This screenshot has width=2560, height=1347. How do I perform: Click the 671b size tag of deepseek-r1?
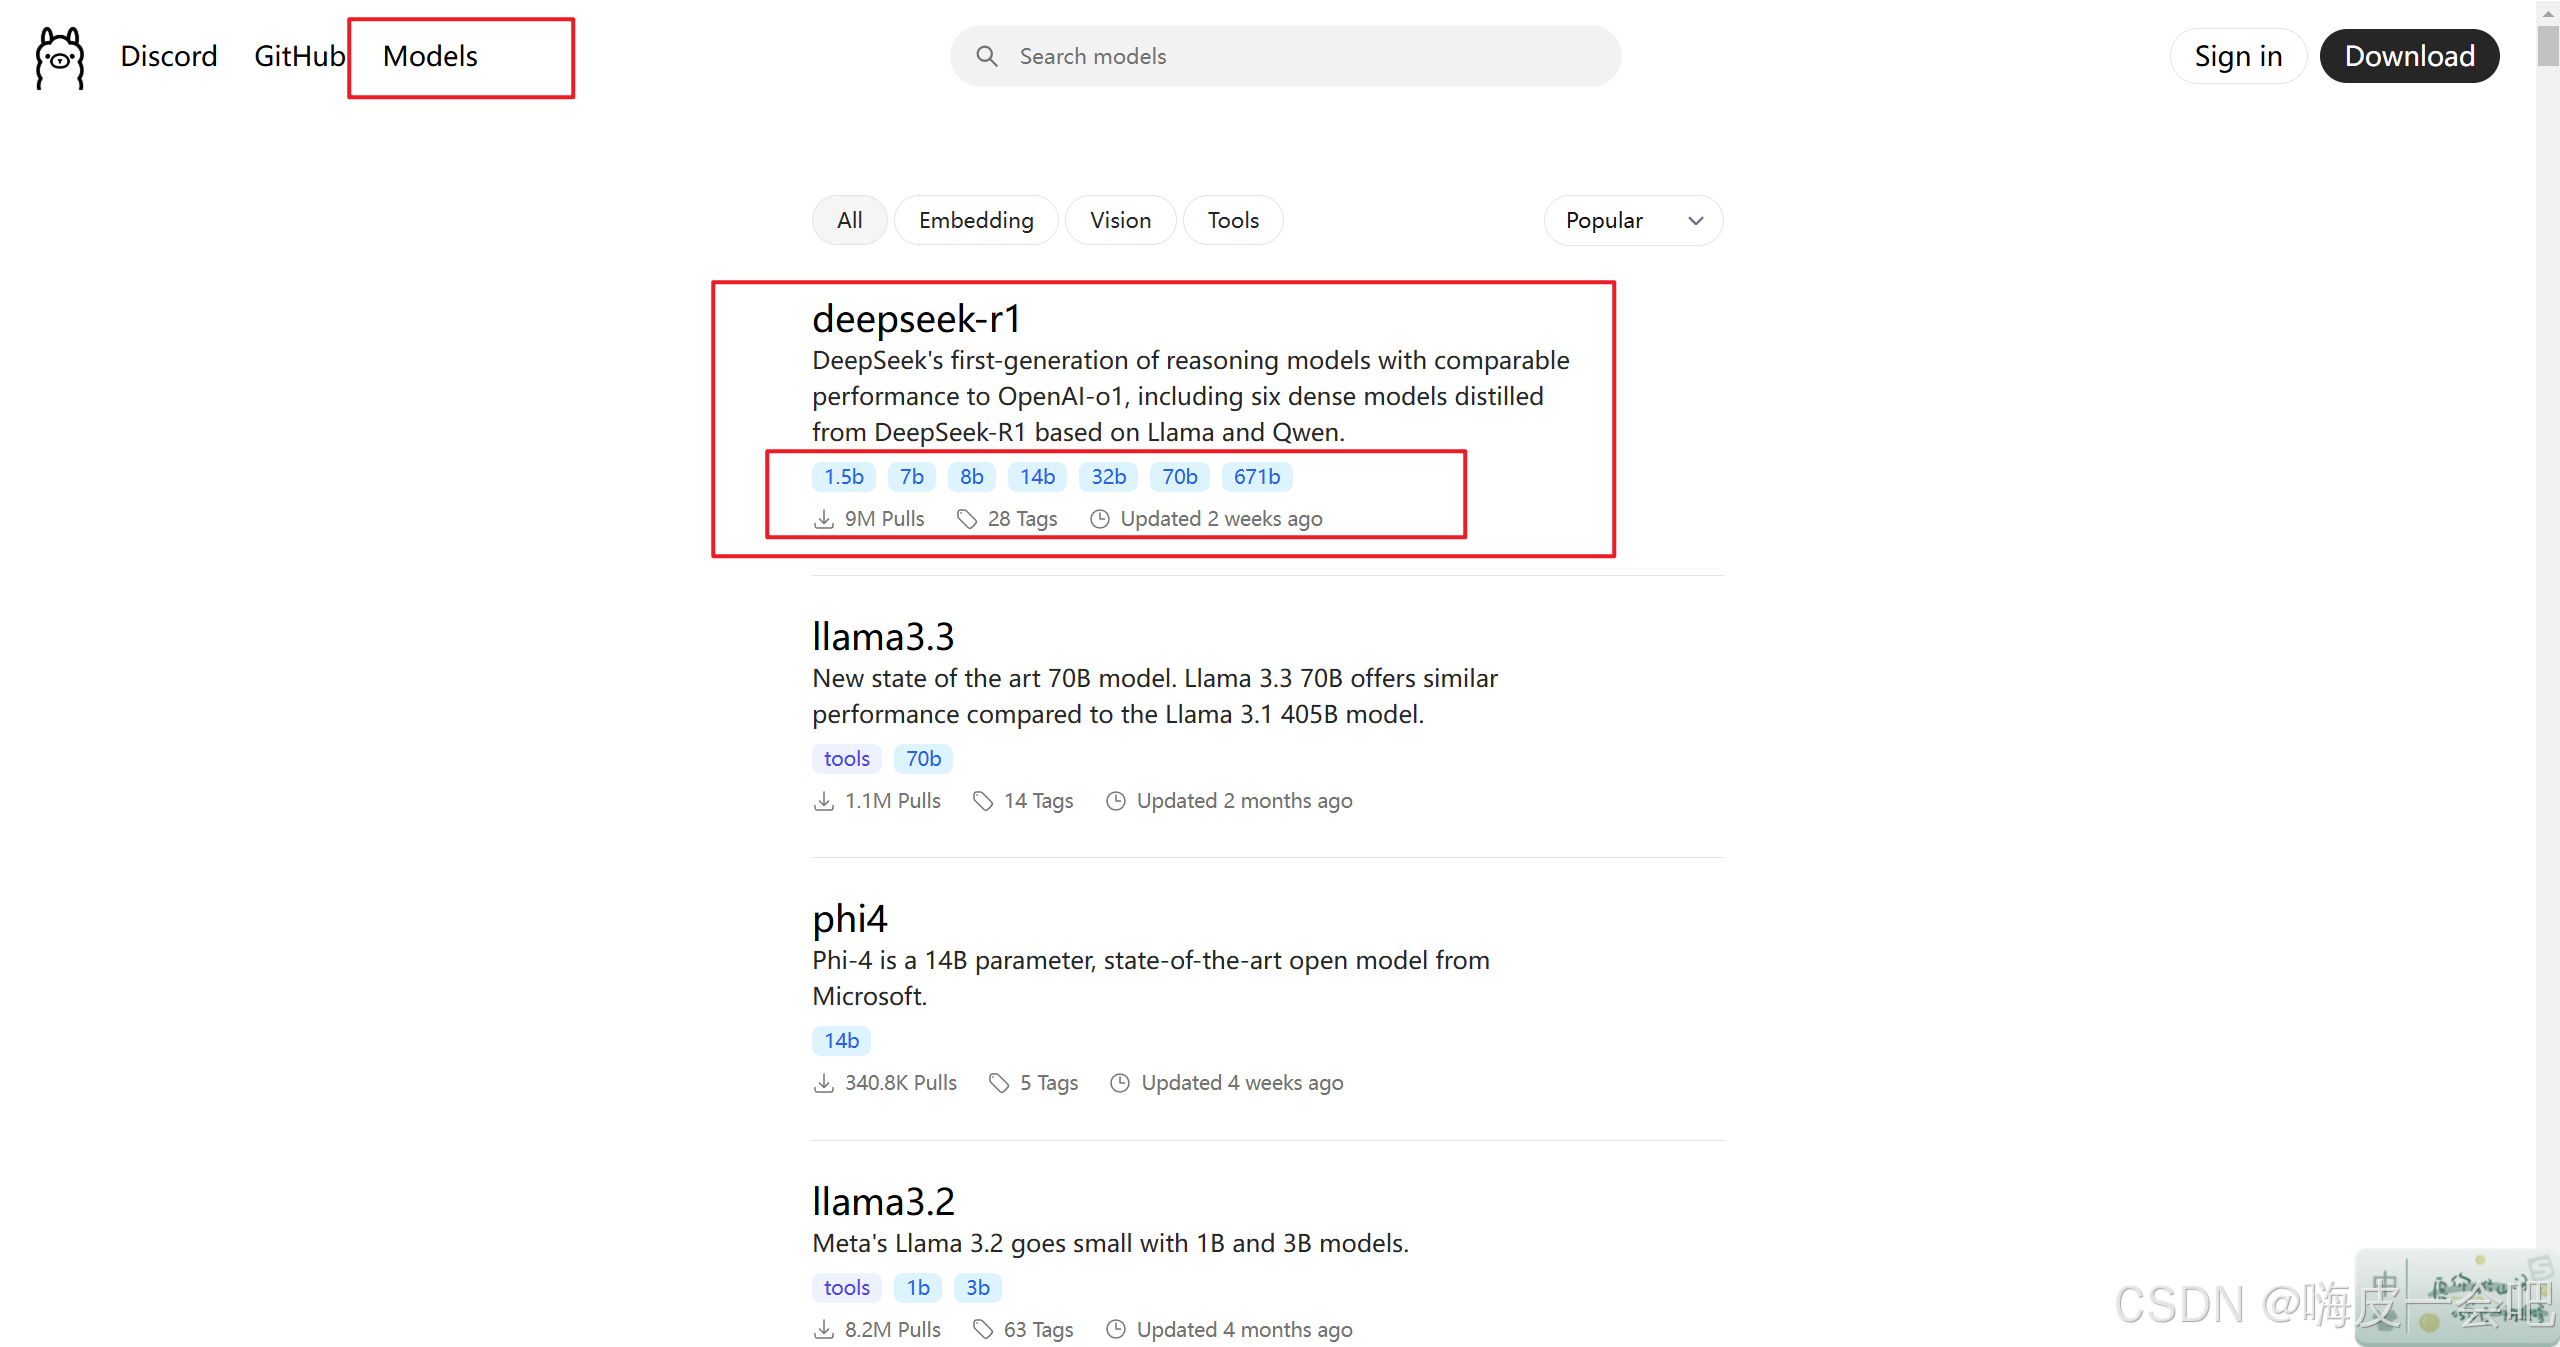tap(1256, 477)
